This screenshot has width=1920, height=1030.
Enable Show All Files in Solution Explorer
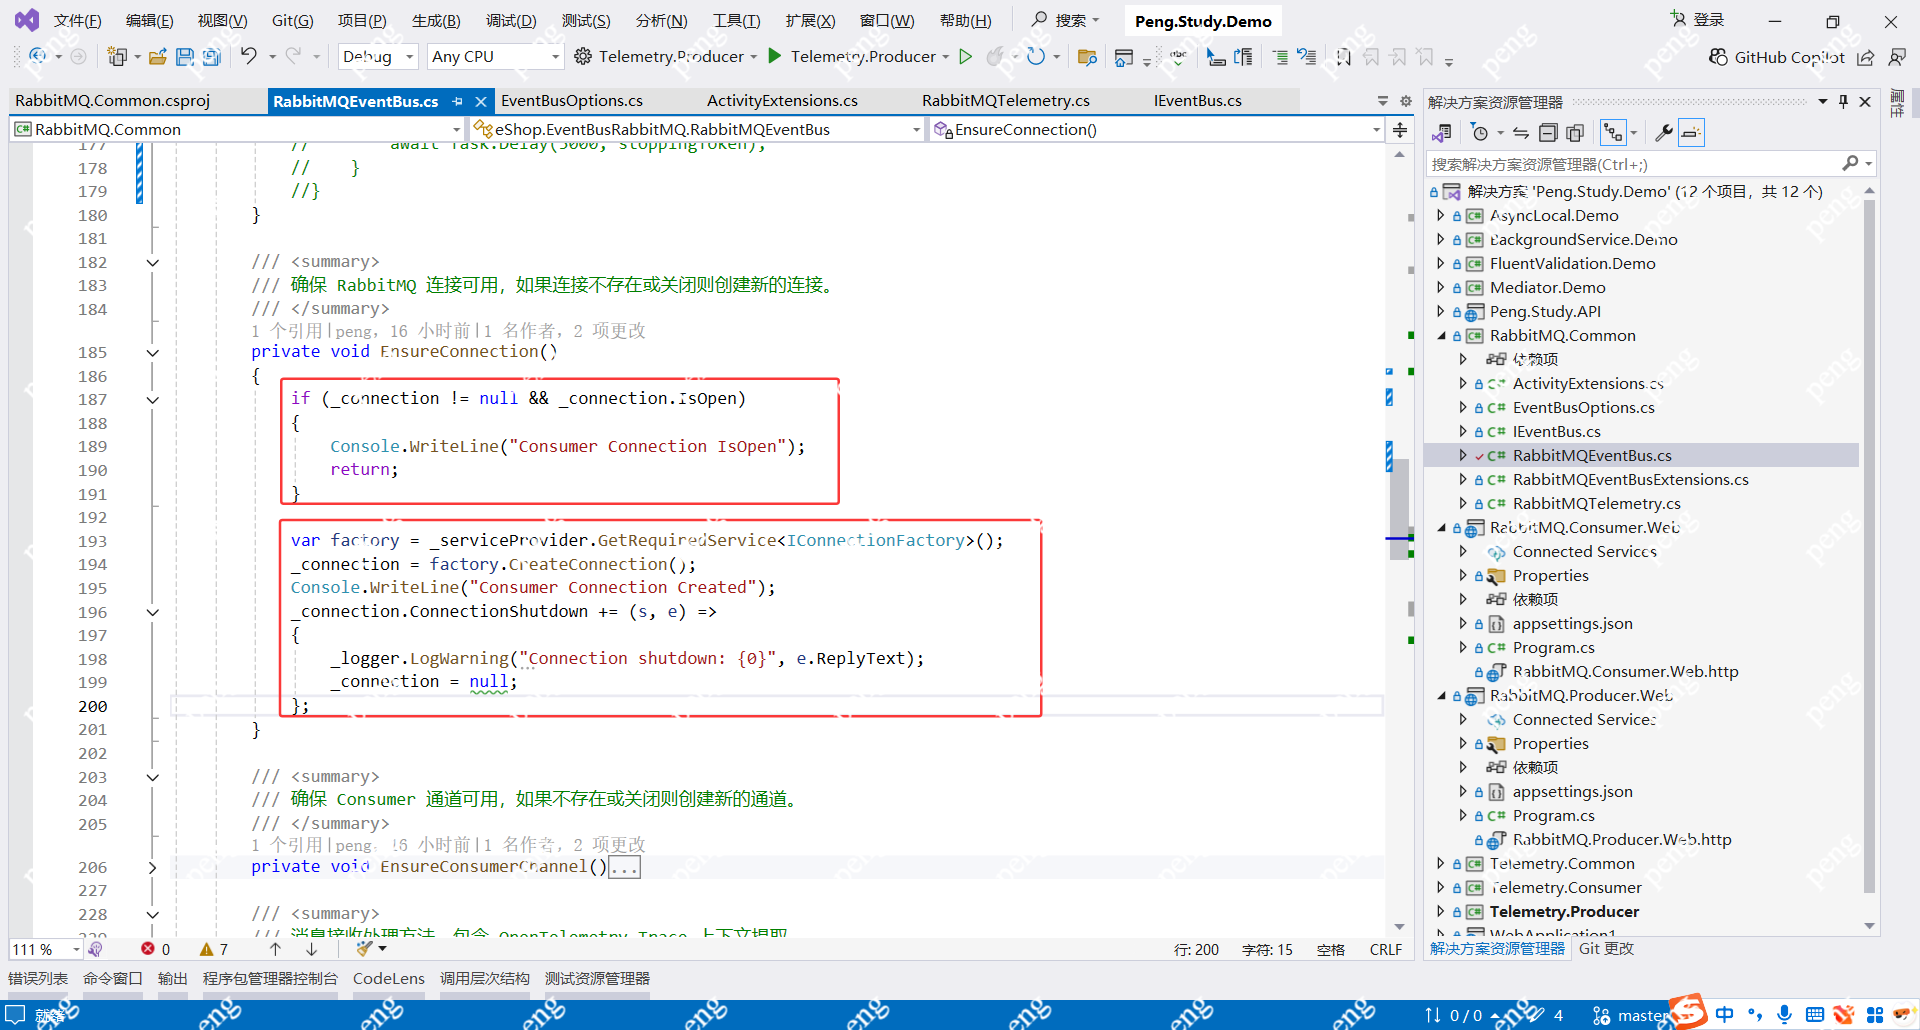coord(1575,132)
